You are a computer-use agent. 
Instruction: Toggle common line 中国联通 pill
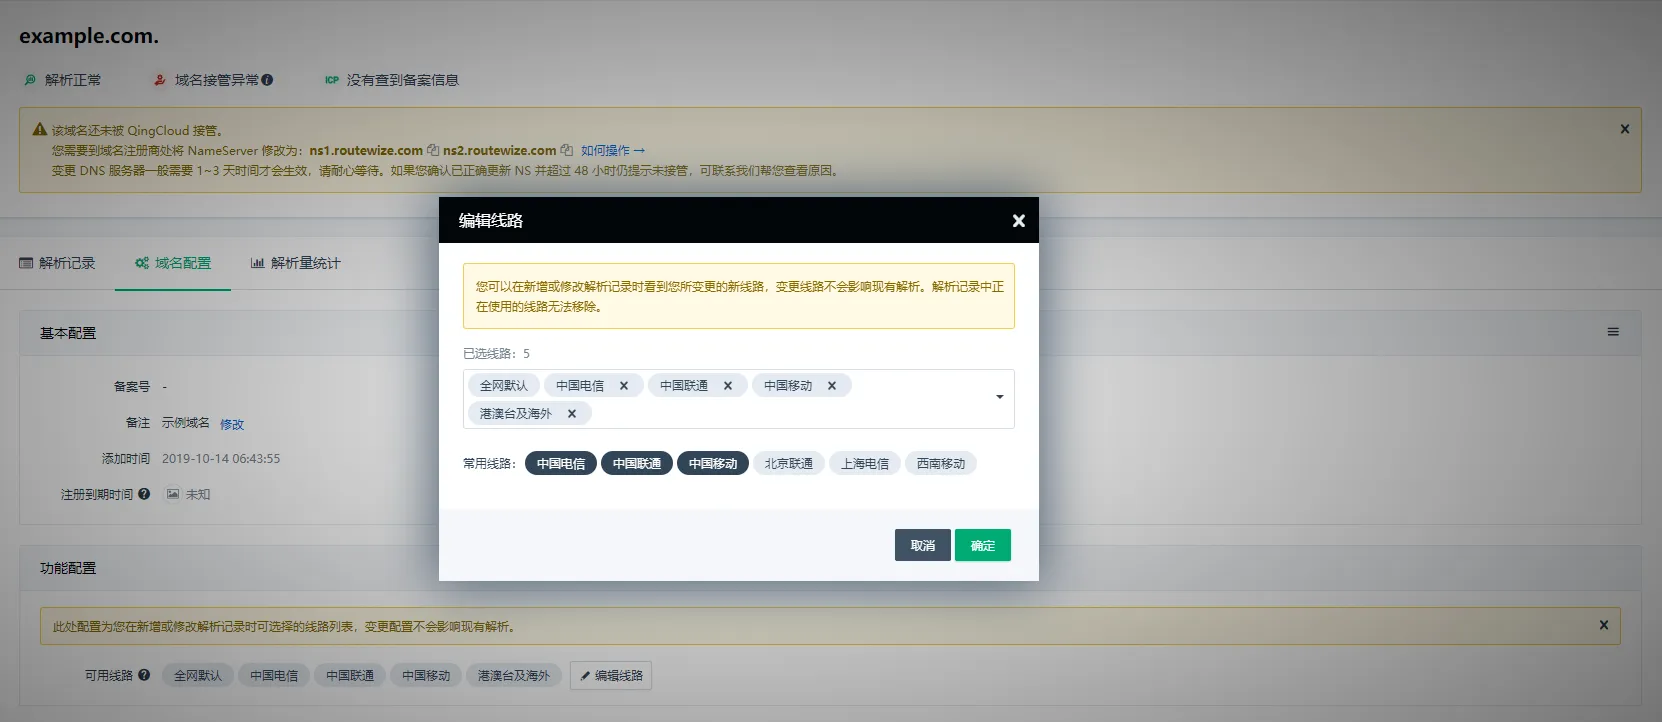click(x=637, y=464)
